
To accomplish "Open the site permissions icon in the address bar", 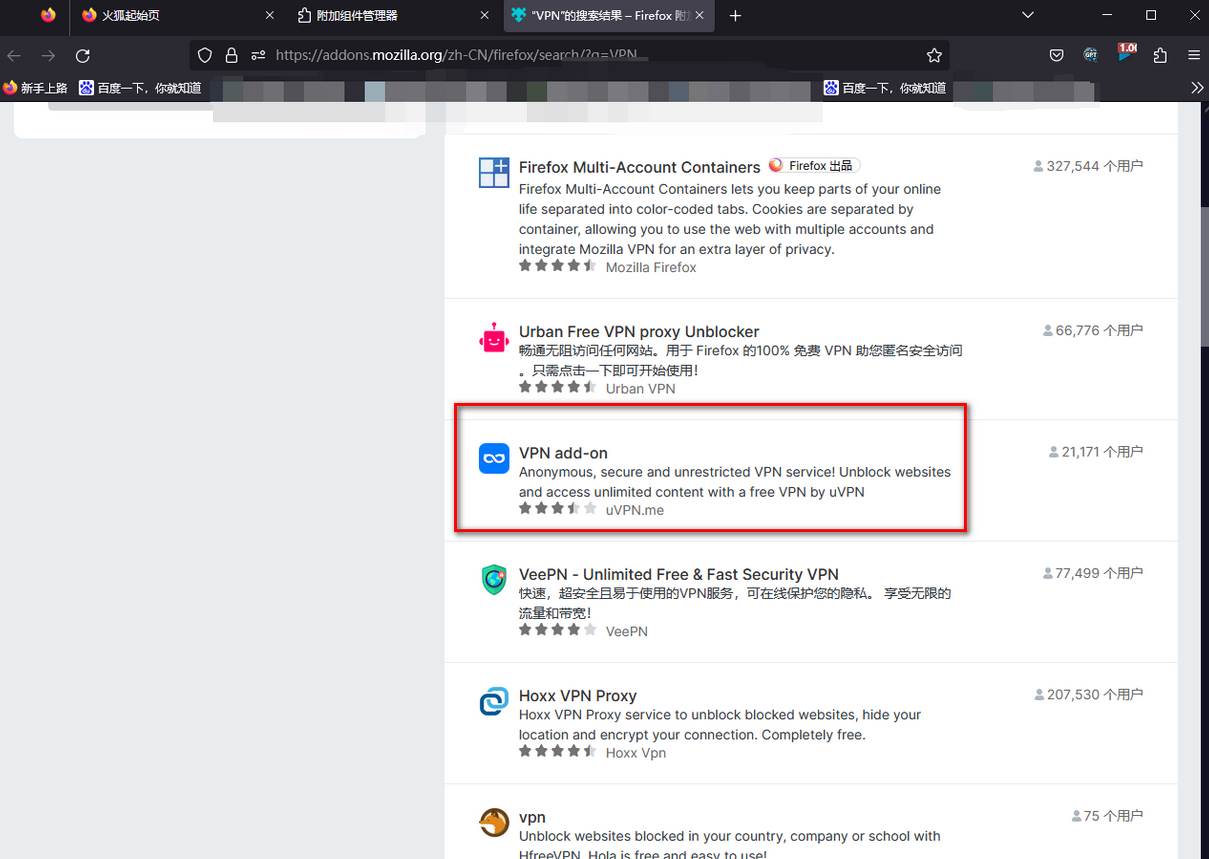I will [x=258, y=55].
